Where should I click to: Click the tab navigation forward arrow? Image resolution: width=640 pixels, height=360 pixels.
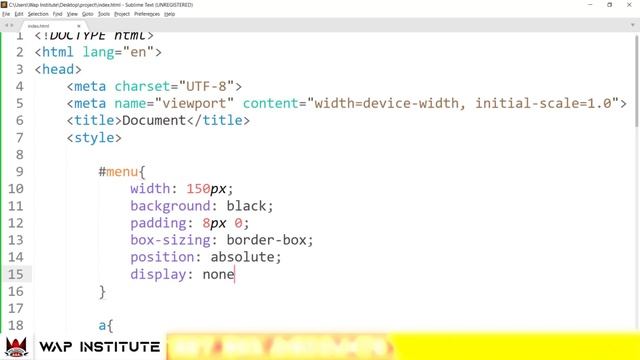click(x=12, y=25)
